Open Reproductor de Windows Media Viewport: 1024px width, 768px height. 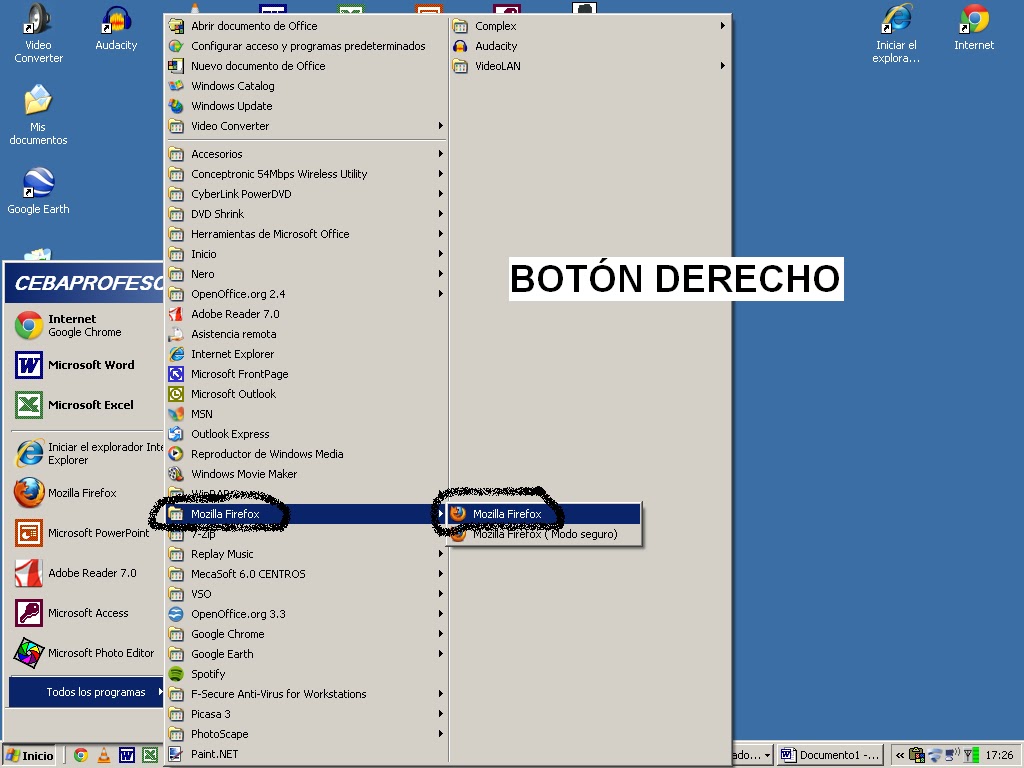point(307,454)
